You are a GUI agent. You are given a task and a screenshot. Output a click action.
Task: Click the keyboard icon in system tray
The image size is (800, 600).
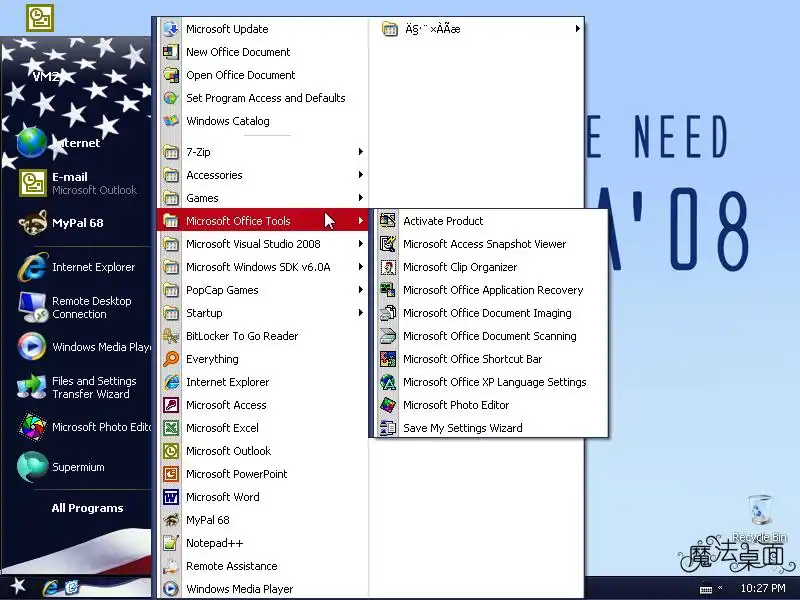[706, 589]
